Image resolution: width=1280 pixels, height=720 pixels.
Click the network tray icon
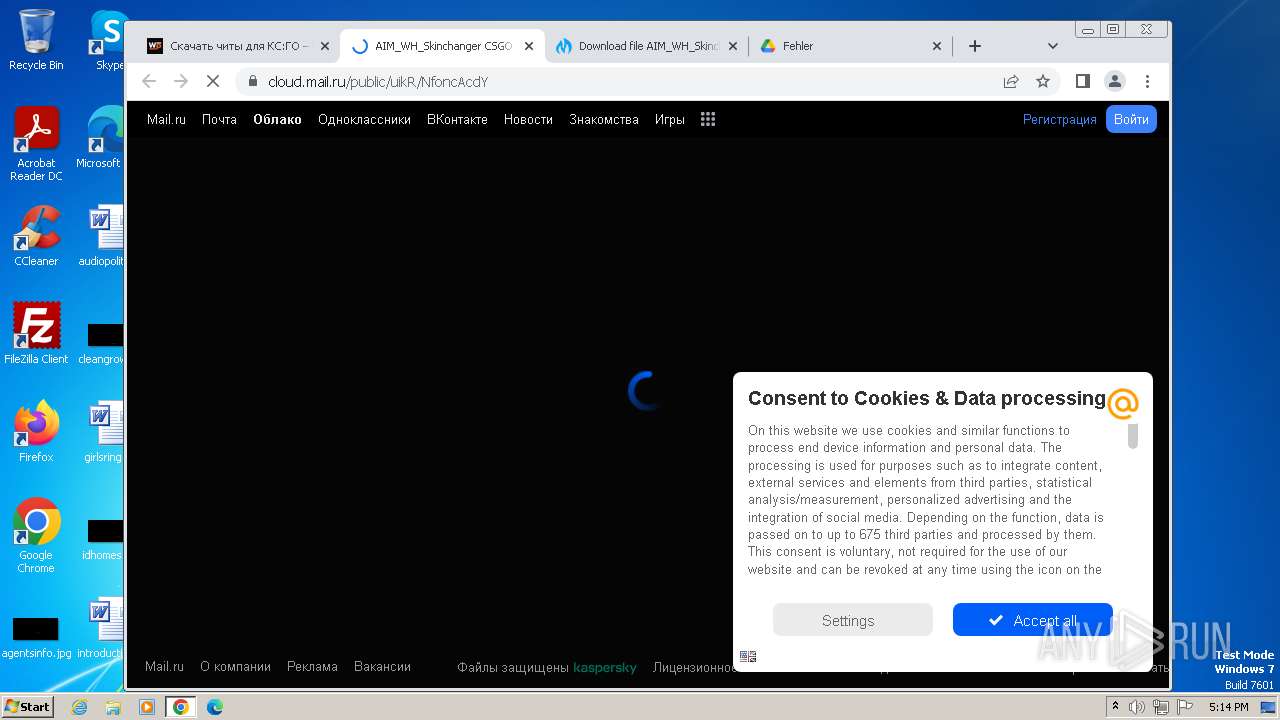(x=1160, y=707)
